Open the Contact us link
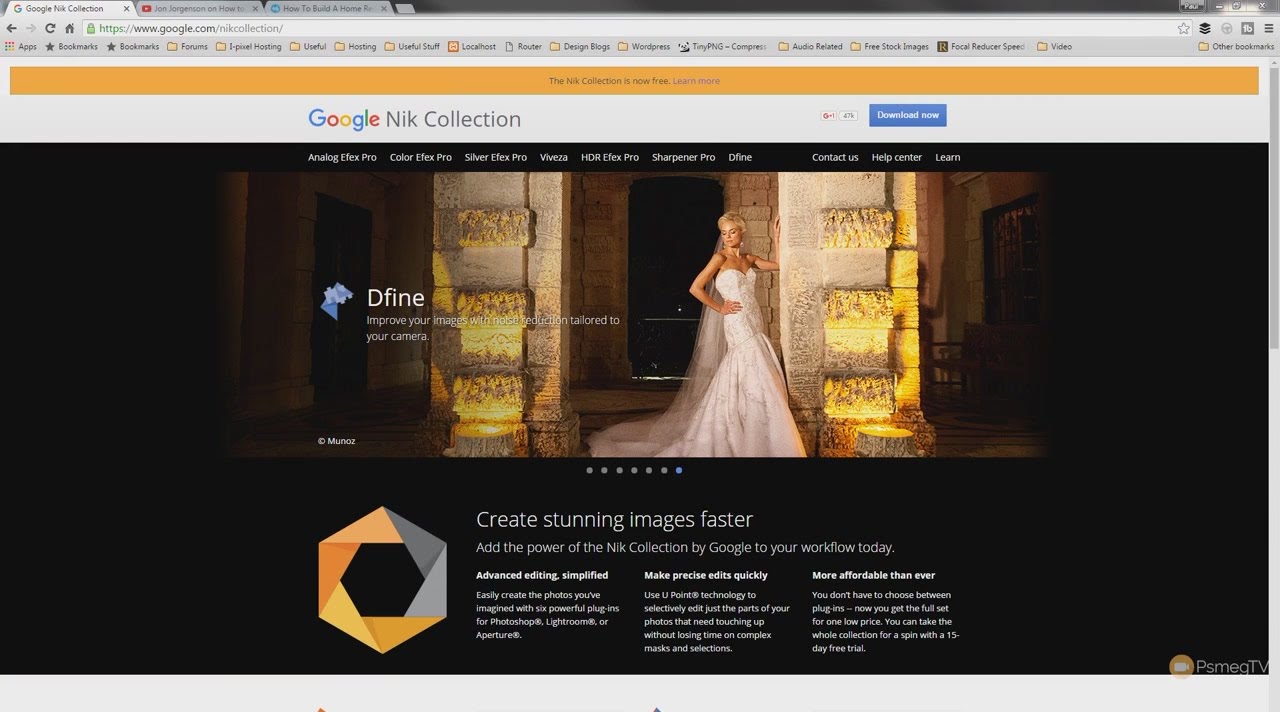This screenshot has width=1280, height=712. pos(835,157)
